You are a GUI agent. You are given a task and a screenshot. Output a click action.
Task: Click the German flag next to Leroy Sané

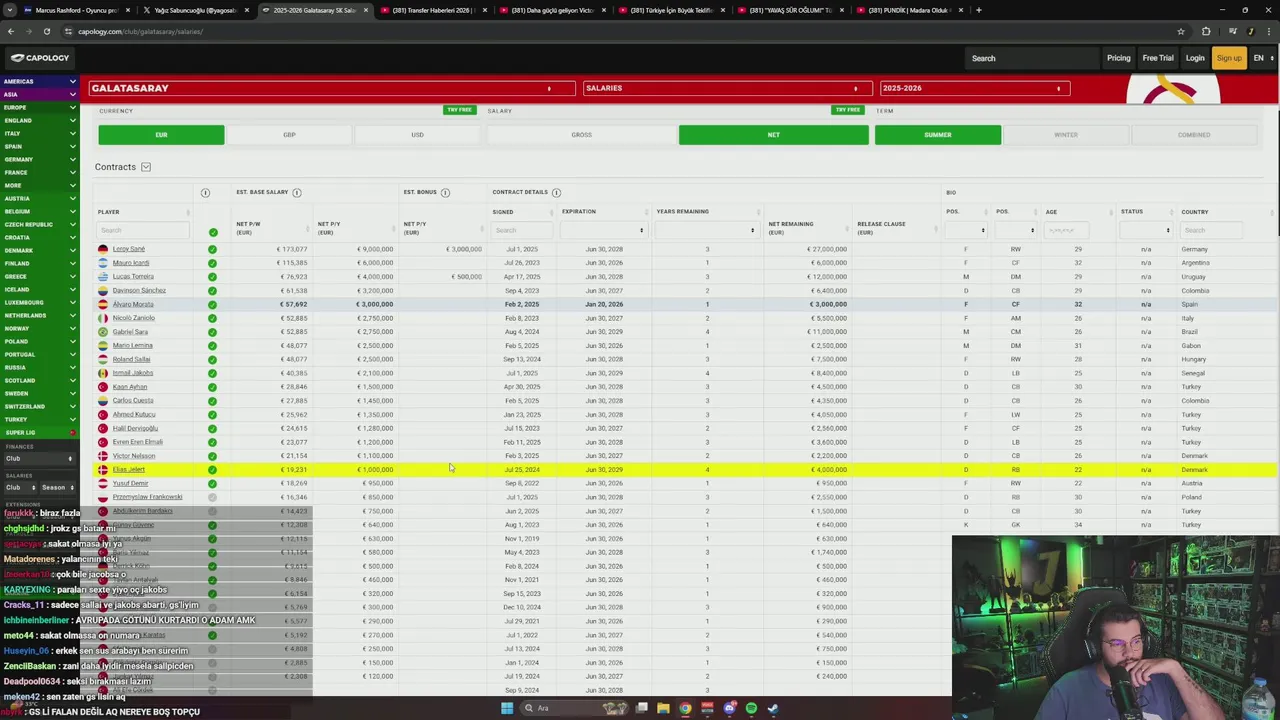(x=103, y=249)
